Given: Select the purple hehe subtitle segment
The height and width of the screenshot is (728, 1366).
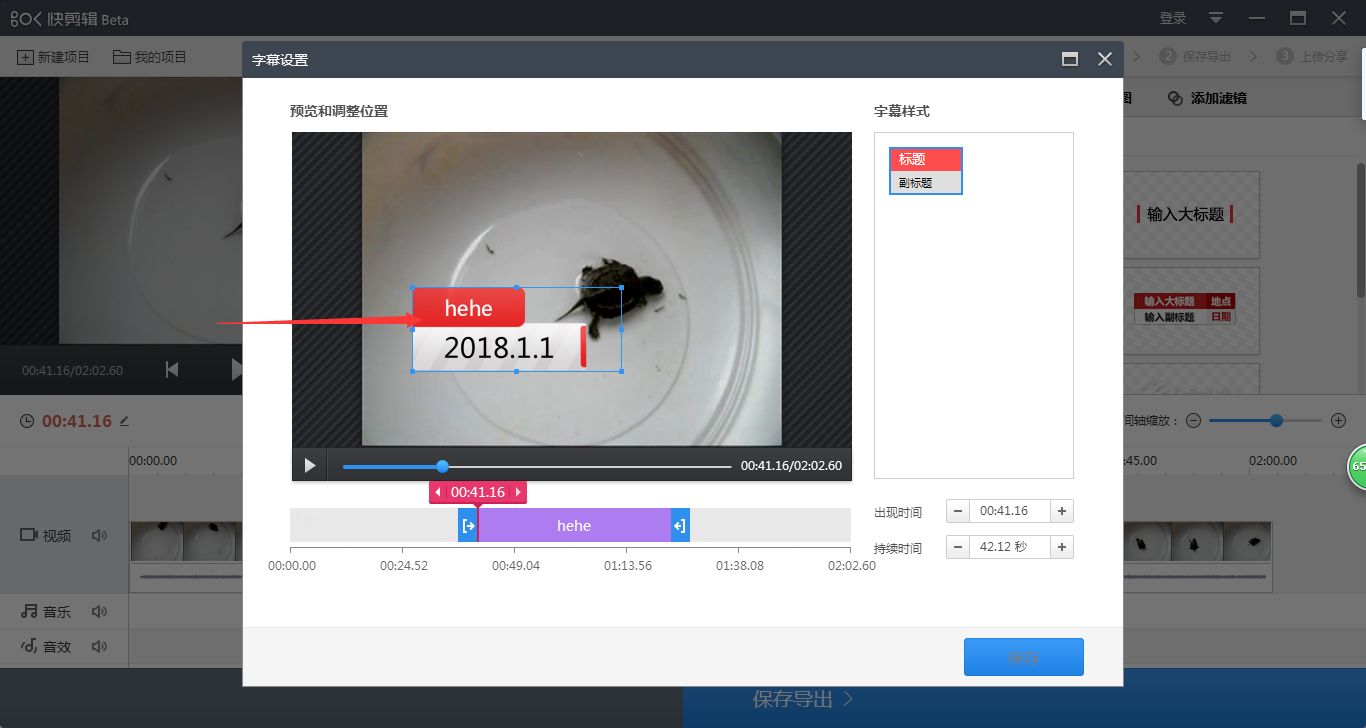Looking at the screenshot, I should (x=573, y=525).
